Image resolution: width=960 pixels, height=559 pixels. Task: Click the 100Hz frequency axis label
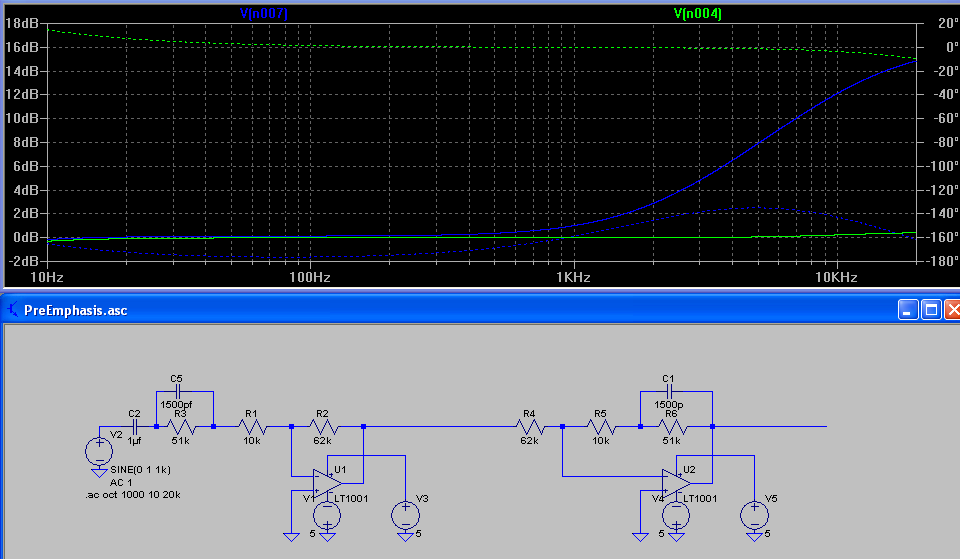point(310,277)
